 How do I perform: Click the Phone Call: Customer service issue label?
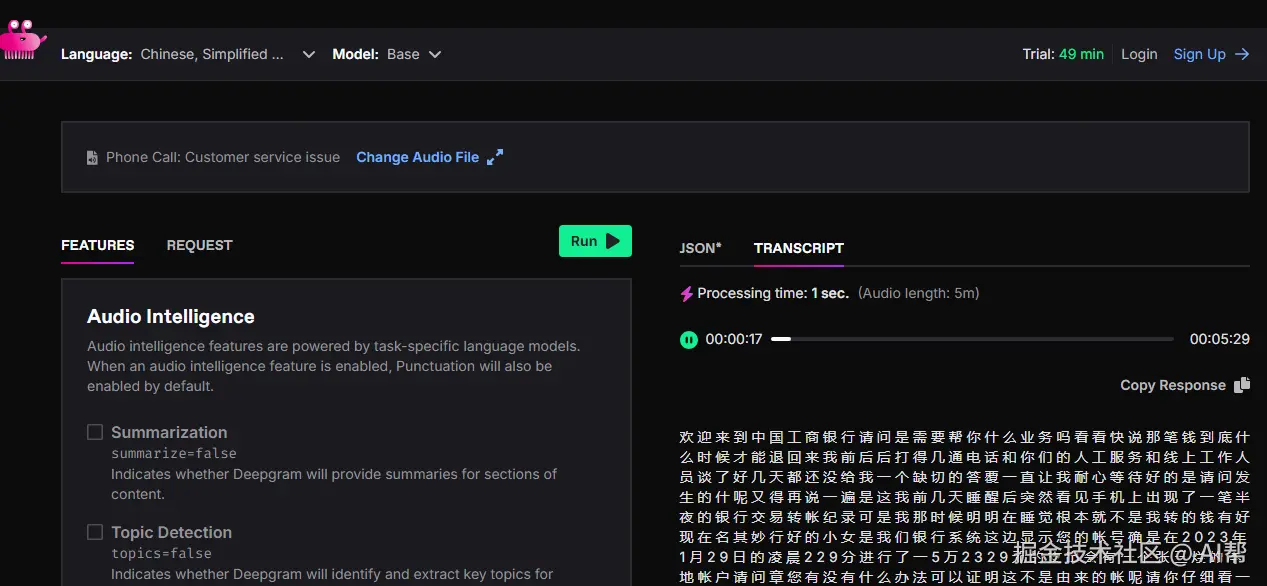(x=223, y=157)
